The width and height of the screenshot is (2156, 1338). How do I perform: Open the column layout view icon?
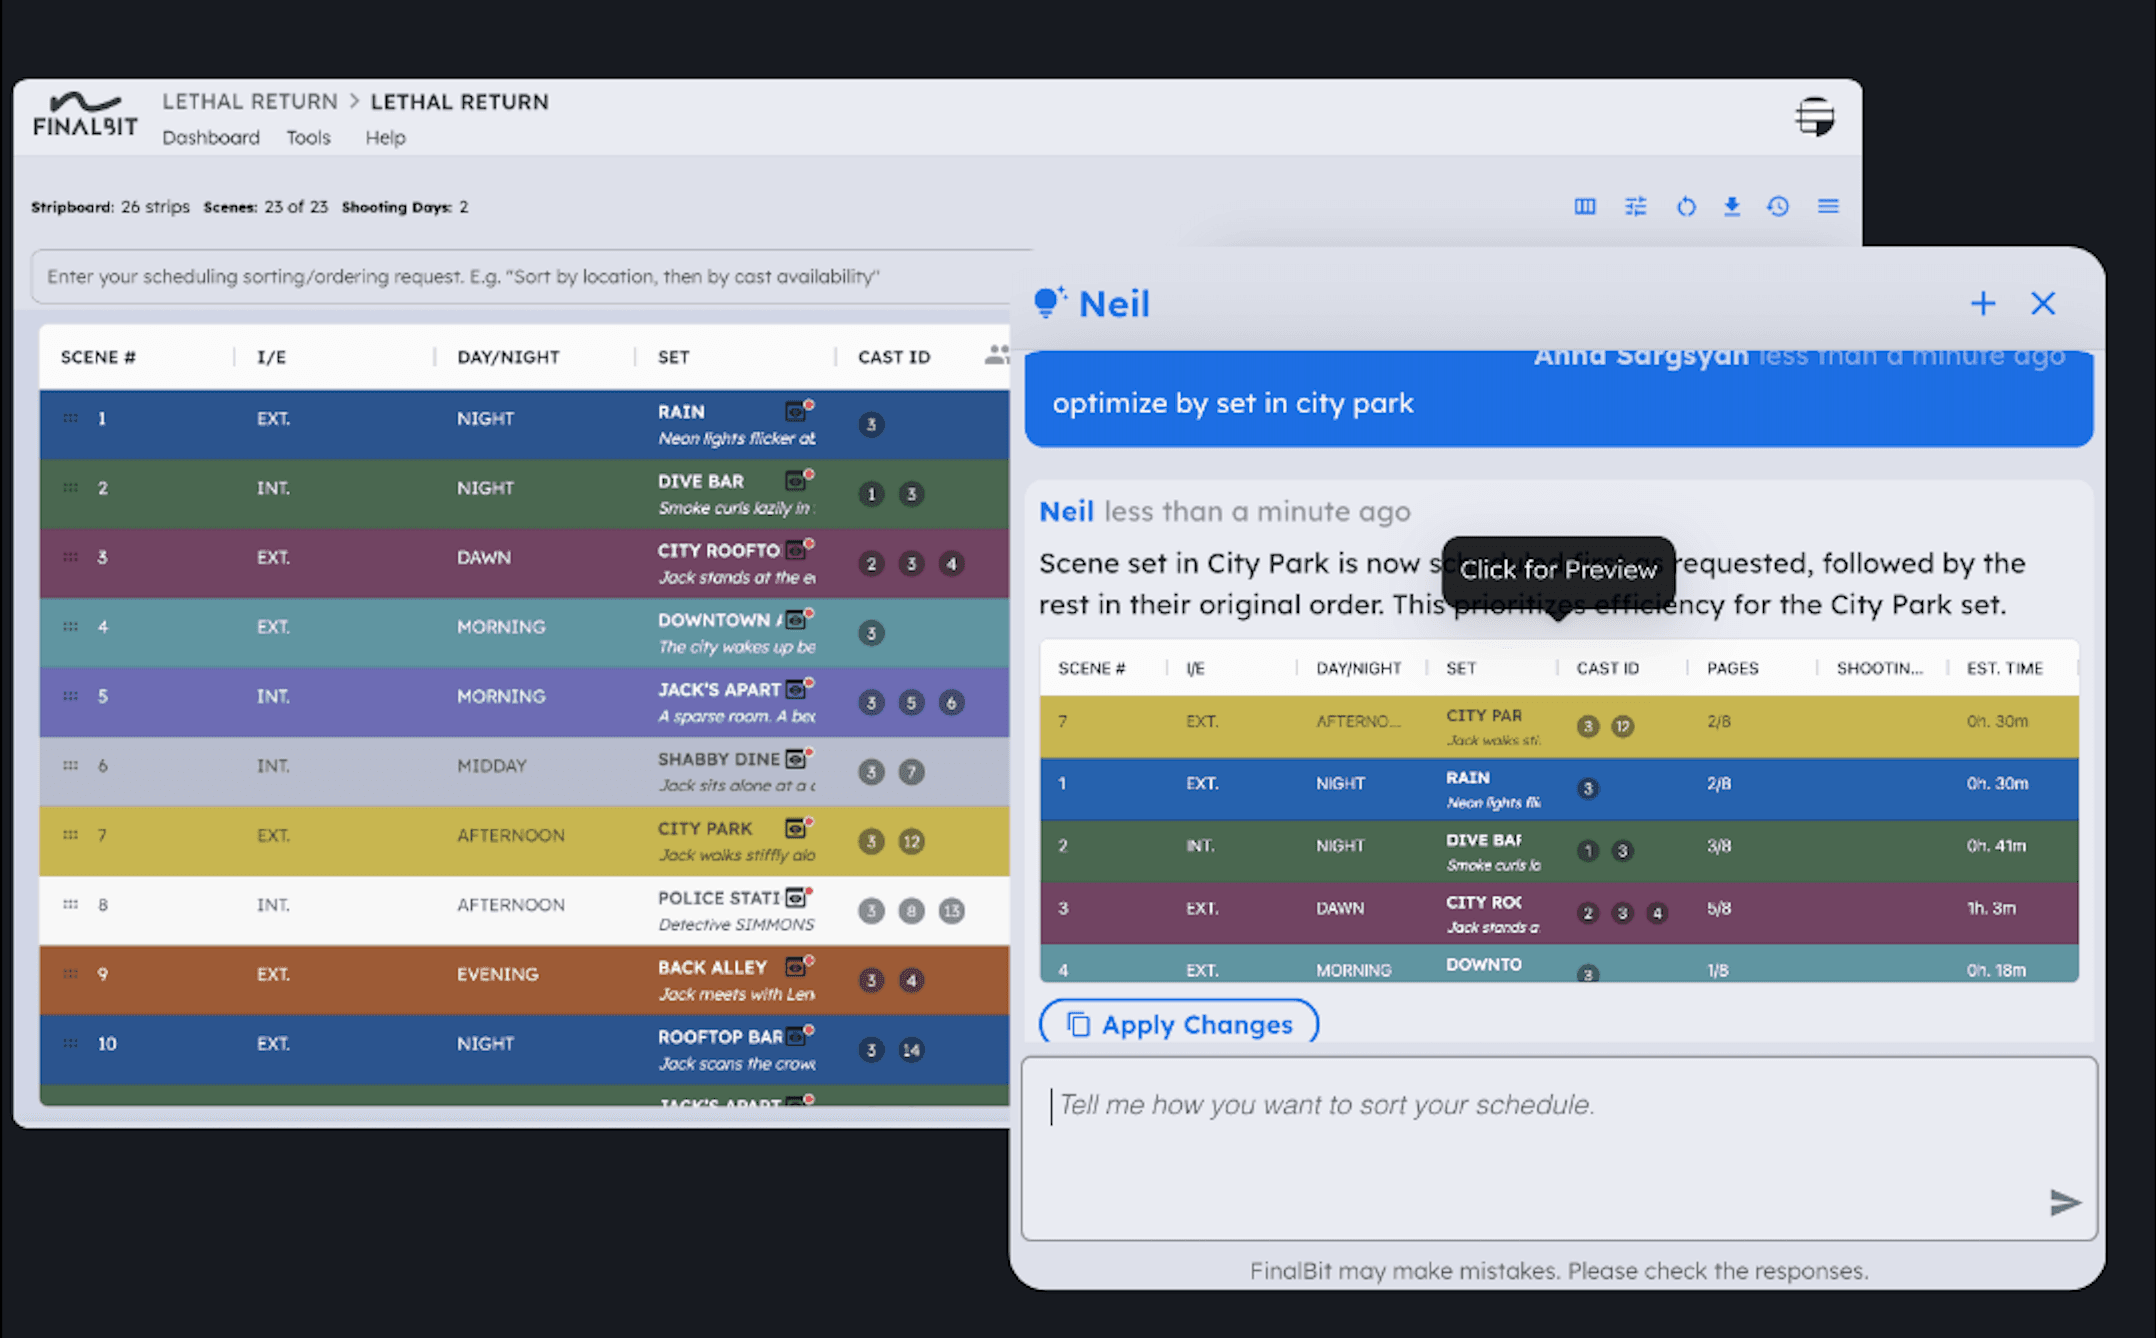[1584, 206]
